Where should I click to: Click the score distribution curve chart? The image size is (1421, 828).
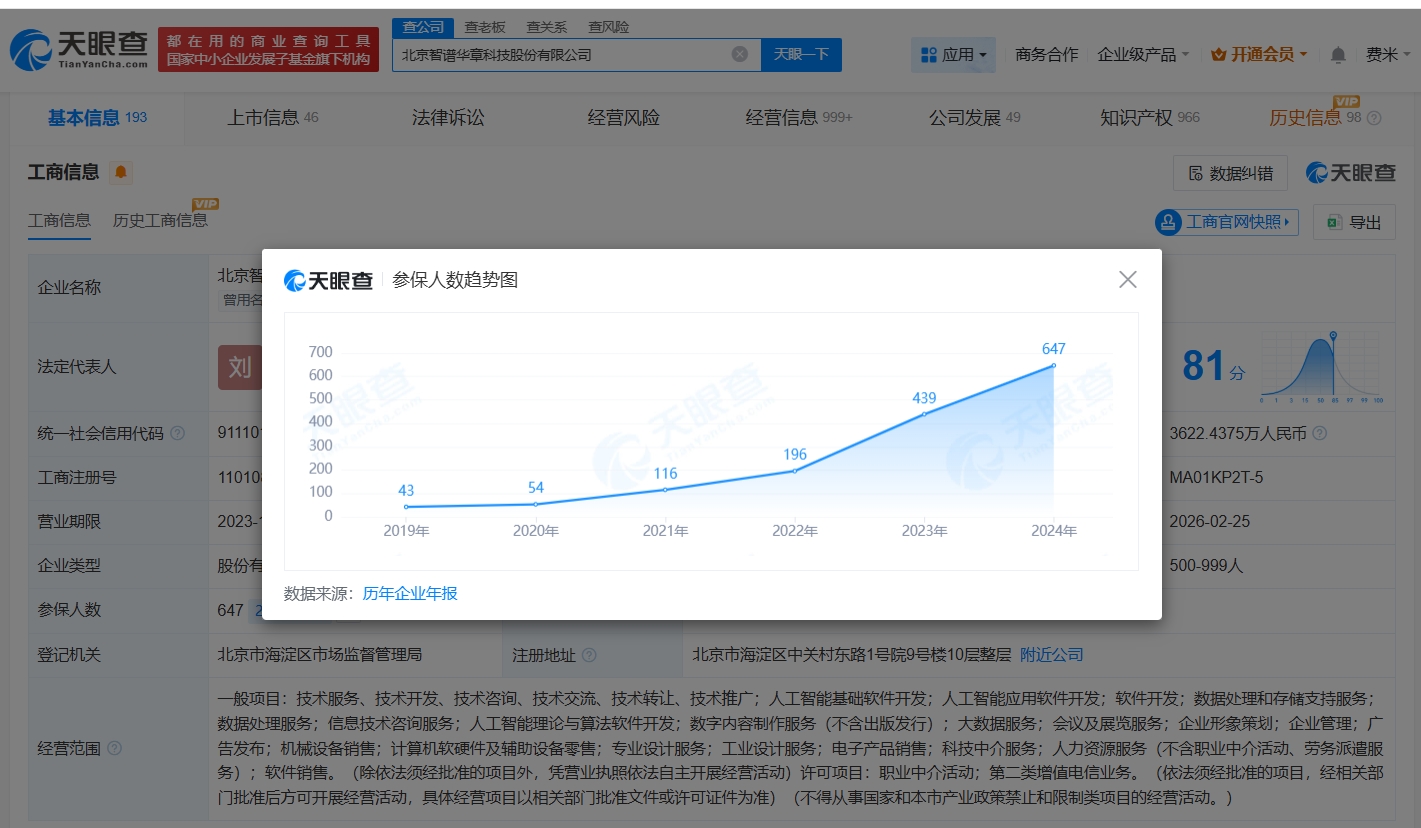(x=1321, y=367)
